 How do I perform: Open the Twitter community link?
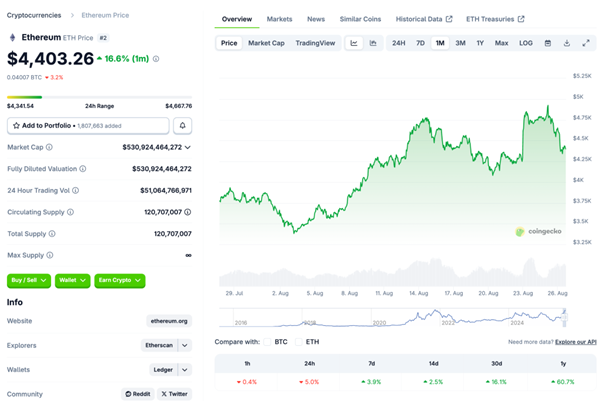click(174, 394)
